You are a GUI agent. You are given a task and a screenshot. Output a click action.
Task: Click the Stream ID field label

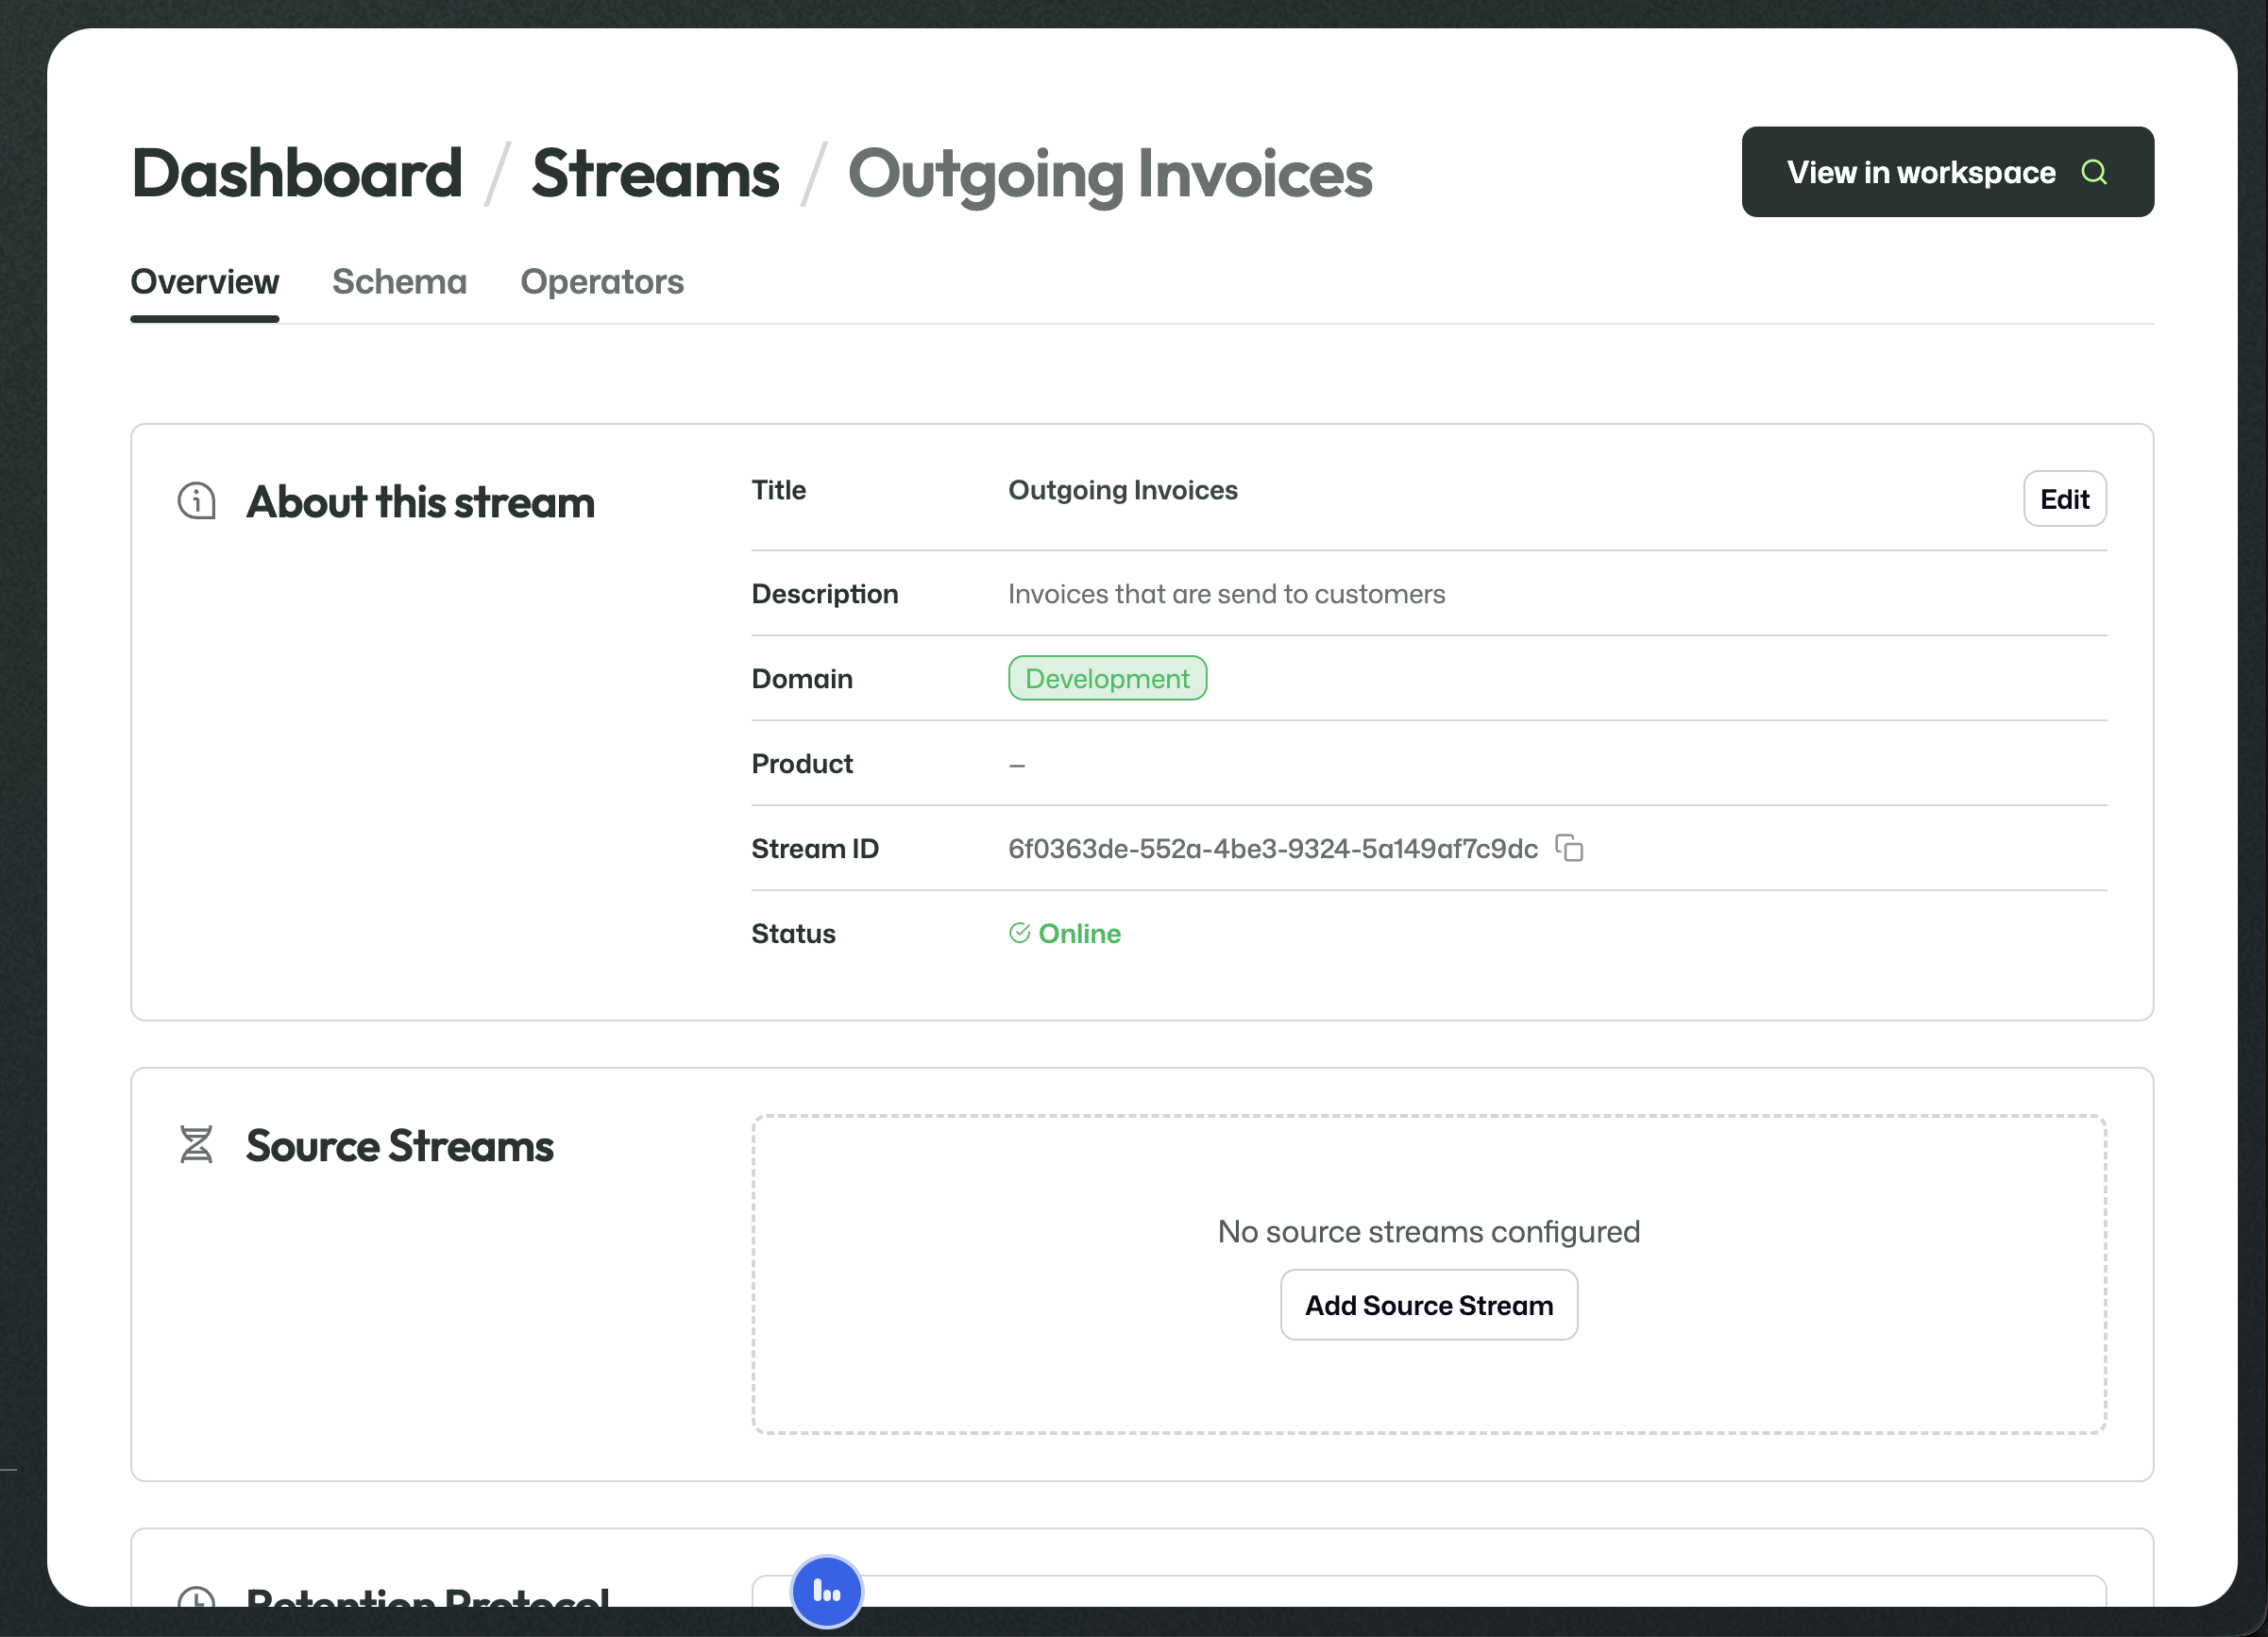click(814, 849)
